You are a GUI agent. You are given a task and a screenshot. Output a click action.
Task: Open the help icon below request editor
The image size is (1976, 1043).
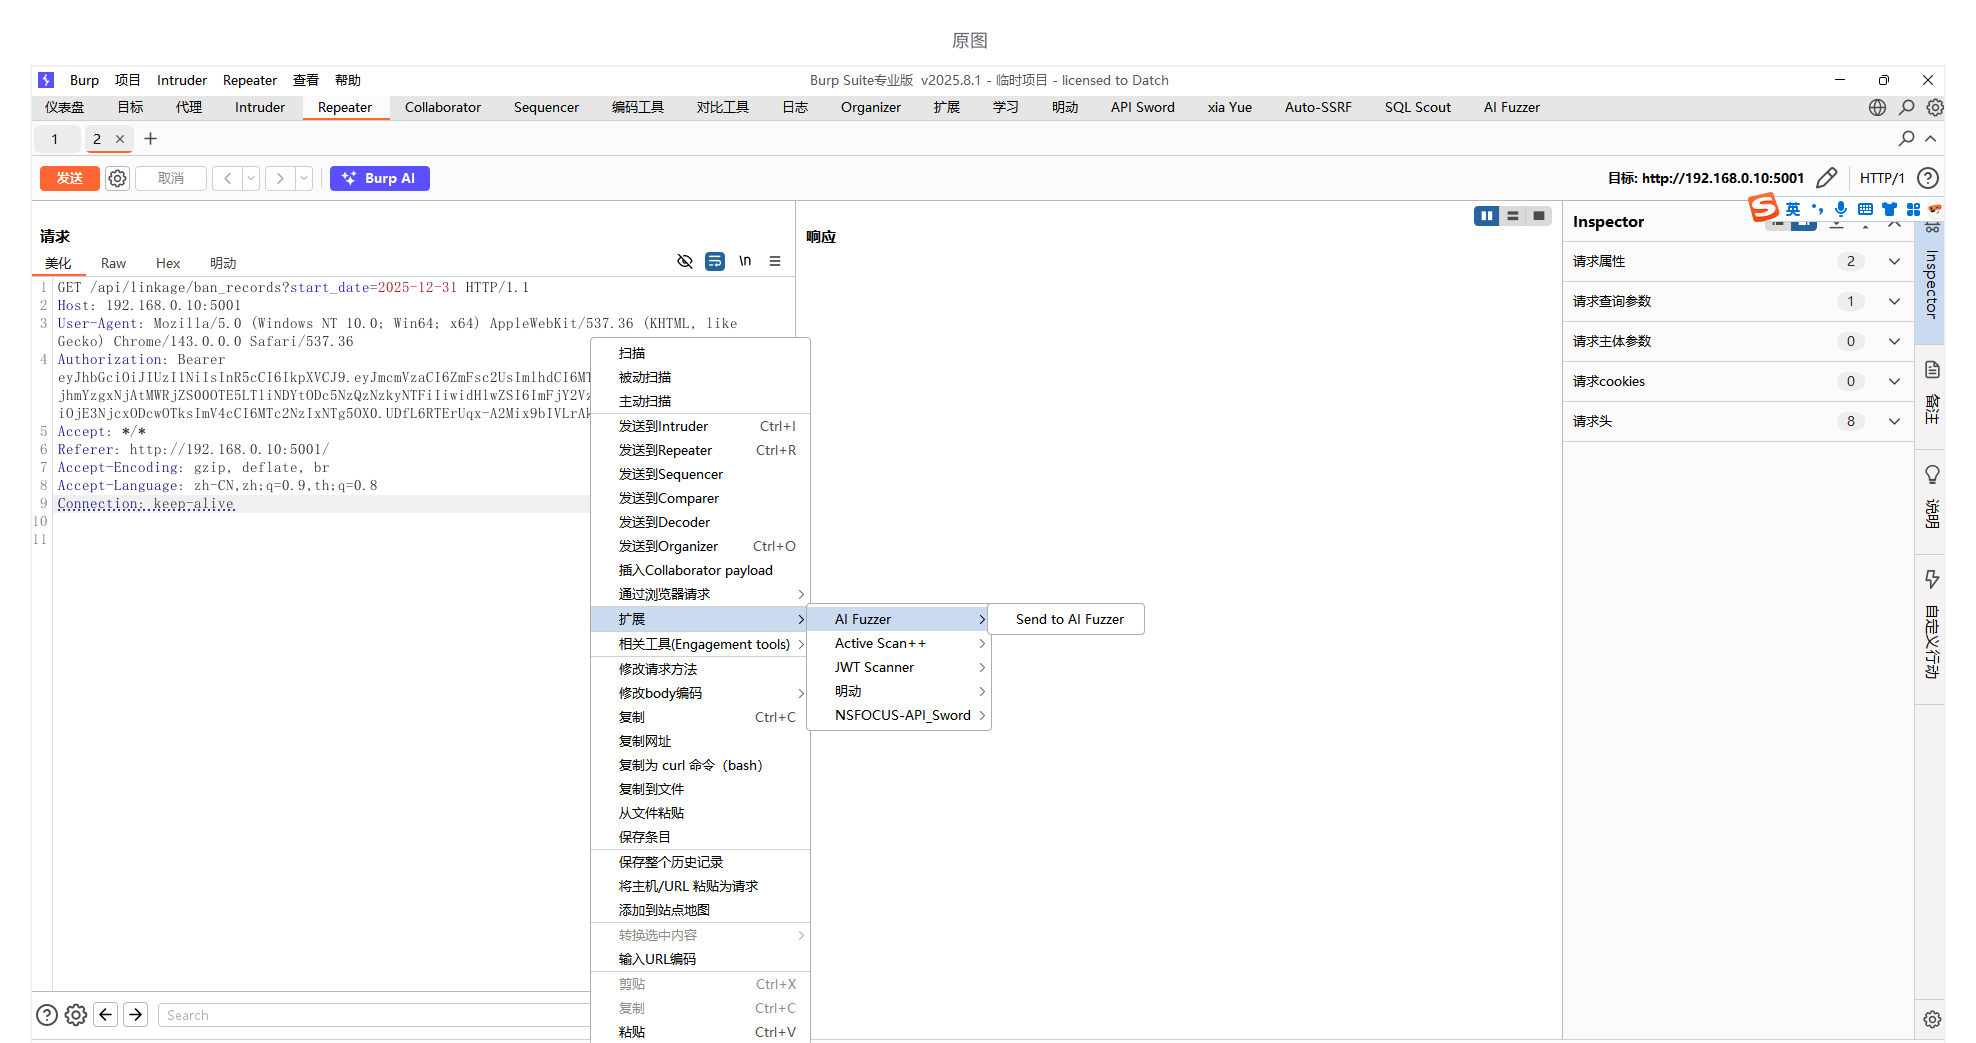tap(47, 1015)
